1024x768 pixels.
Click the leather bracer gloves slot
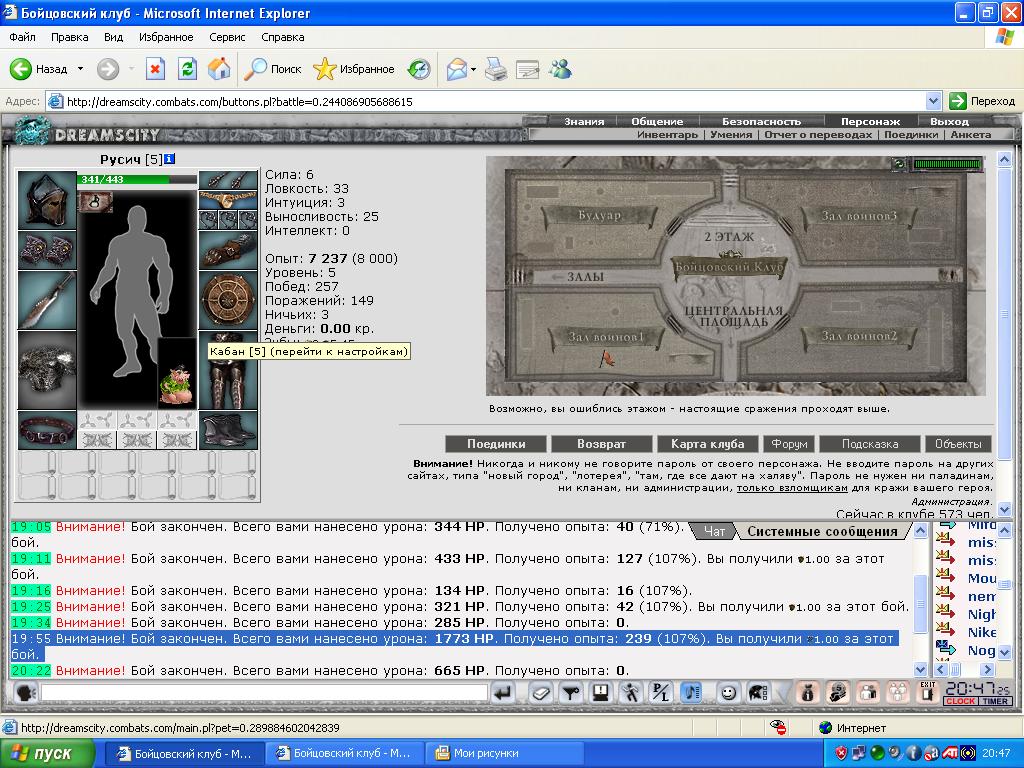click(228, 249)
